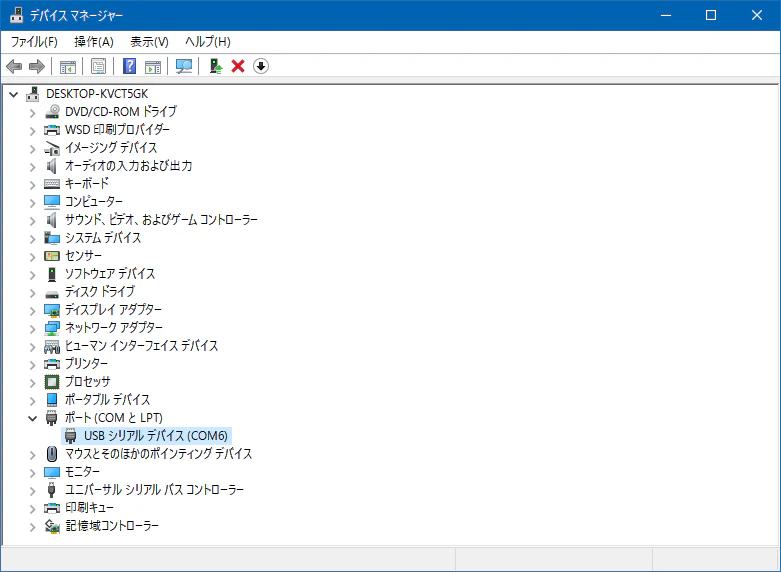Open Properties via toolbar icon

point(99,66)
